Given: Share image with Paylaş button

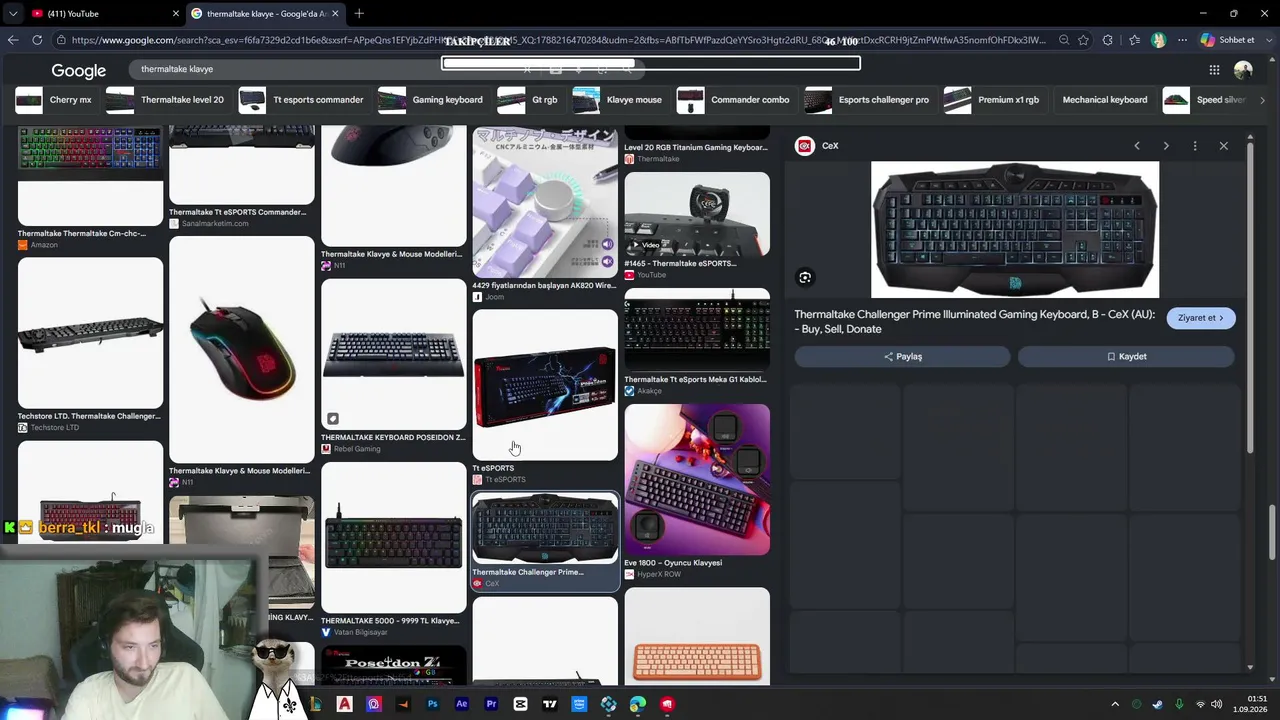Looking at the screenshot, I should 903,357.
